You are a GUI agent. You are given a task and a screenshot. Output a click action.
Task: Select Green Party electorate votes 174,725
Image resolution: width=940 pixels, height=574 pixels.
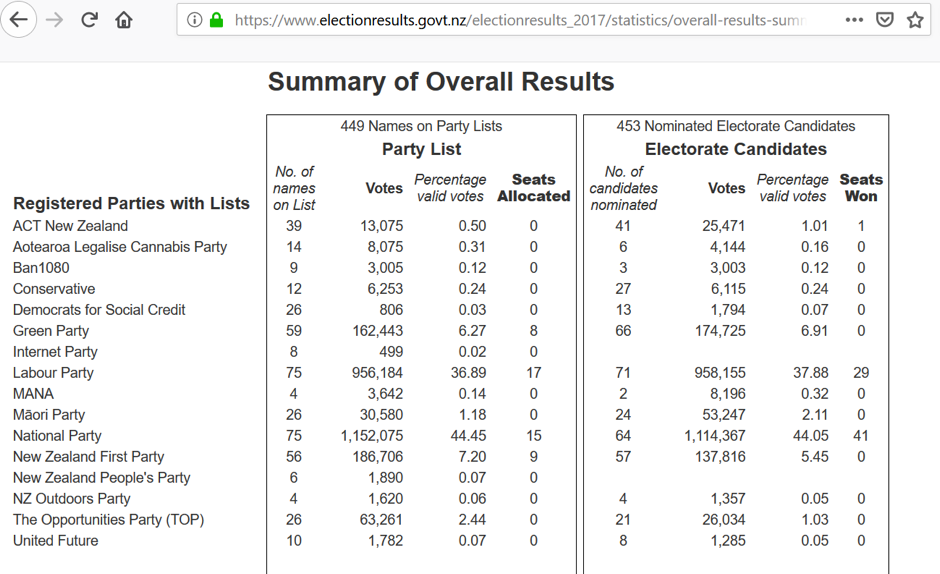click(x=720, y=331)
